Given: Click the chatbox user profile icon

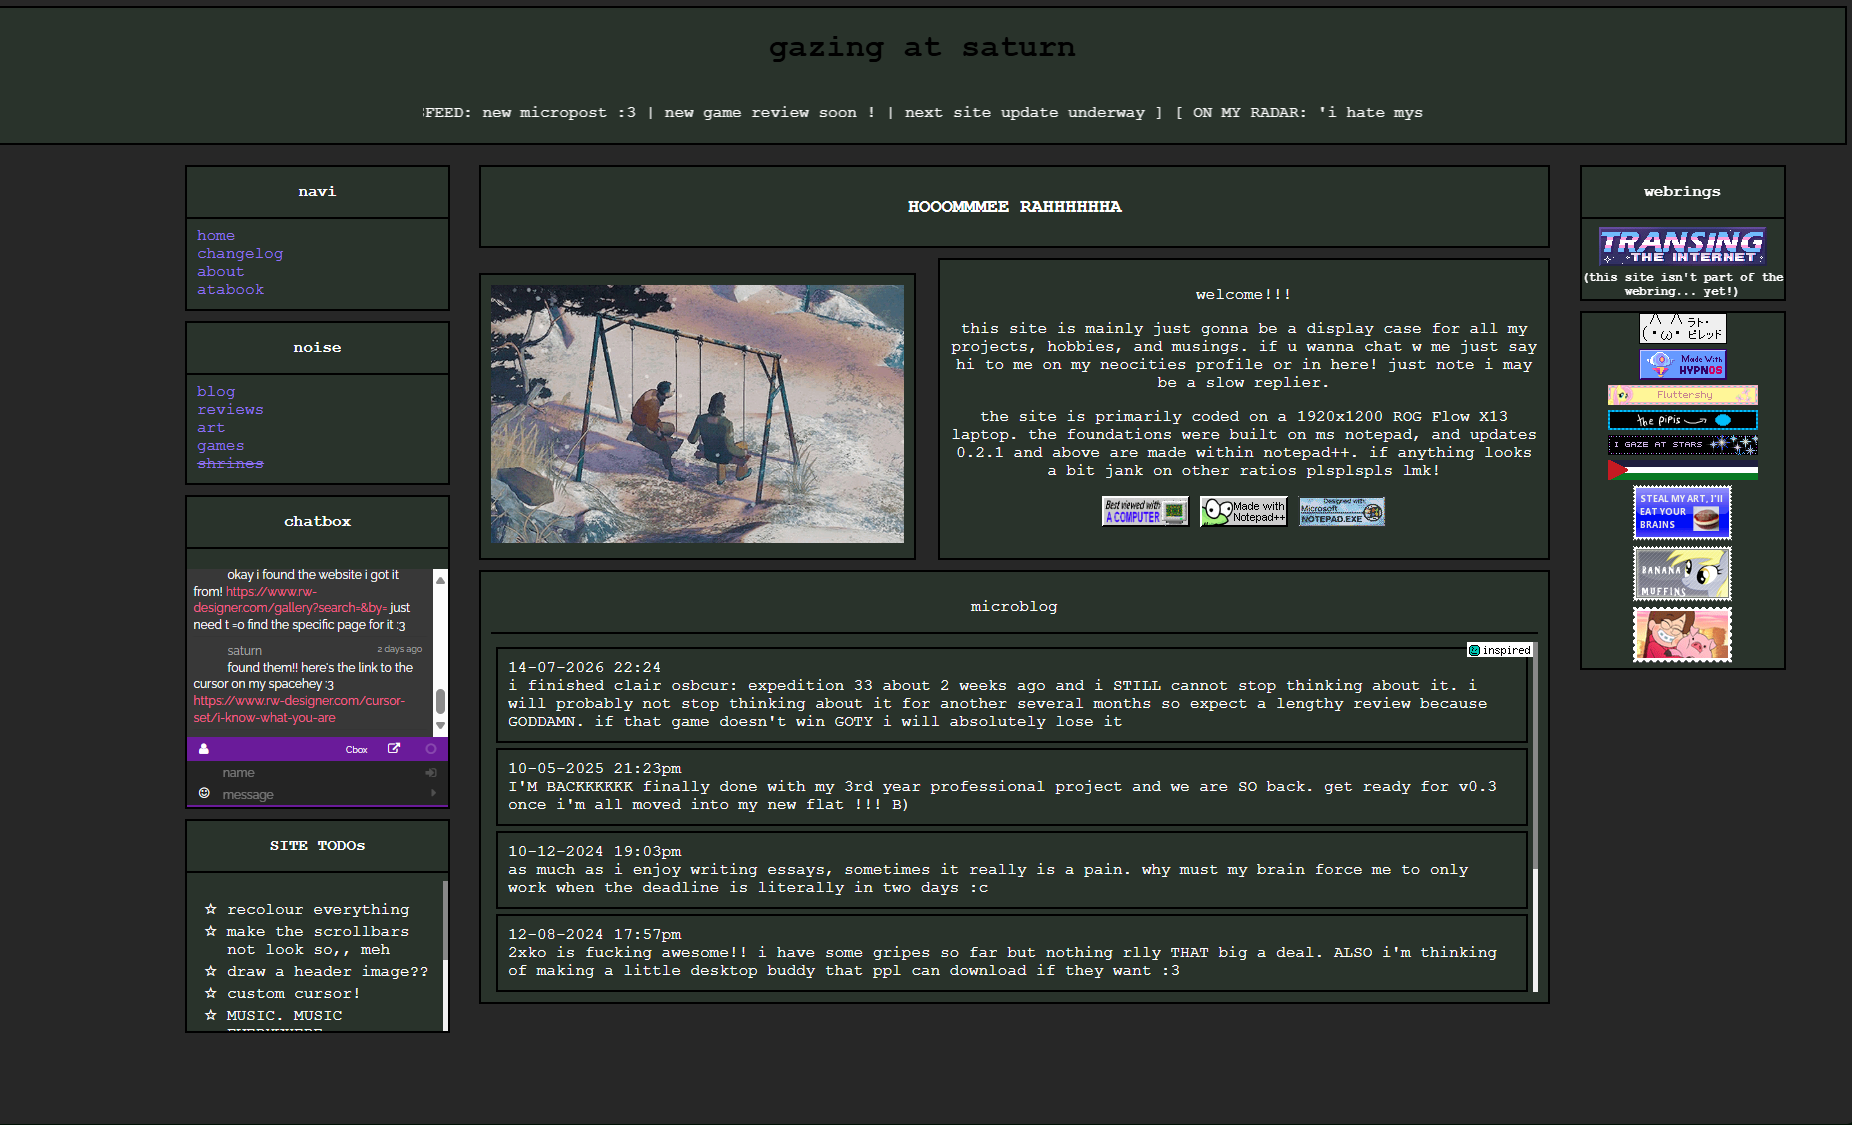Looking at the screenshot, I should coord(204,749).
